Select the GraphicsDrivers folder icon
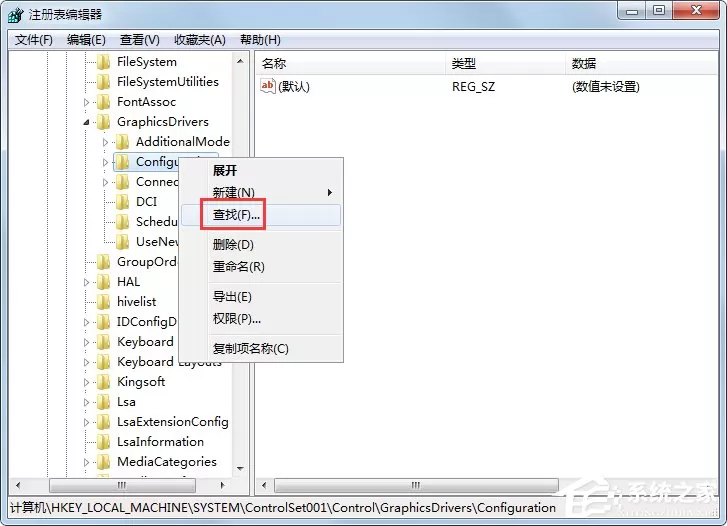The height and width of the screenshot is (526, 727). [103, 122]
